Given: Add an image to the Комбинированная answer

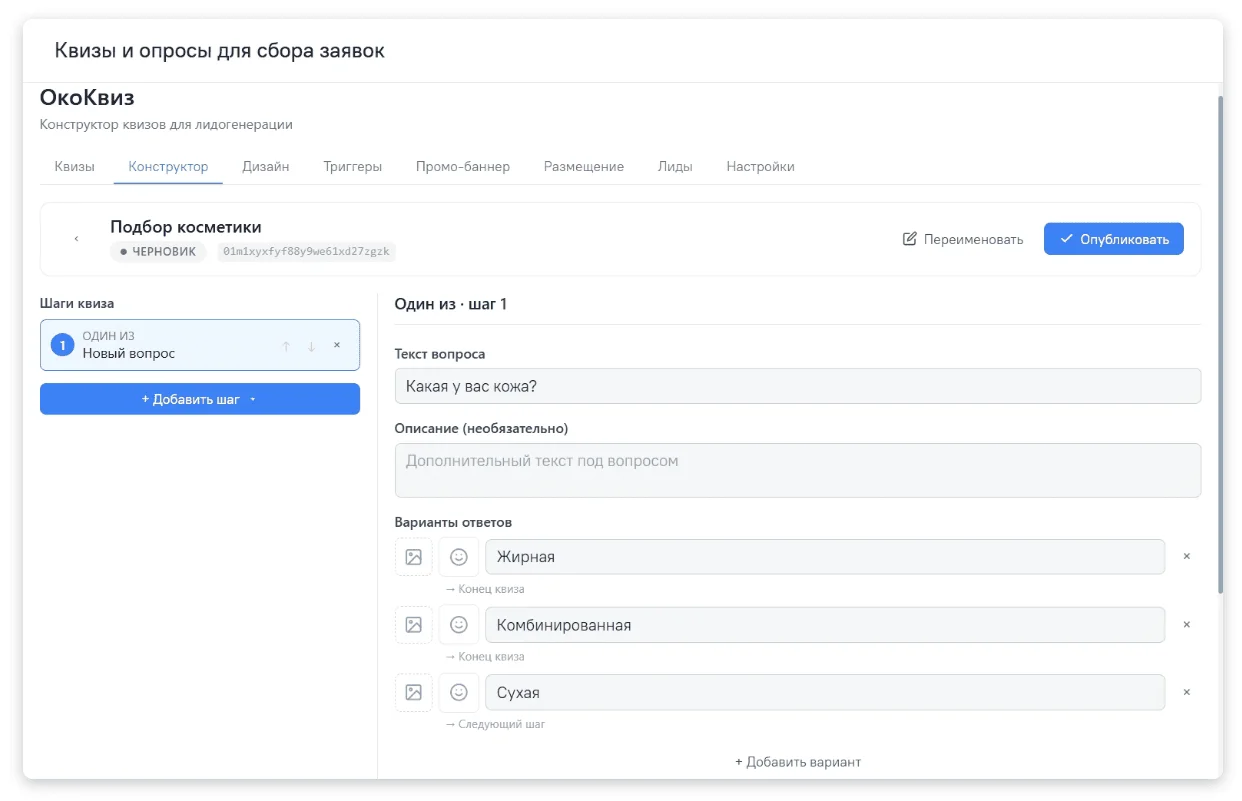Looking at the screenshot, I should 414,625.
